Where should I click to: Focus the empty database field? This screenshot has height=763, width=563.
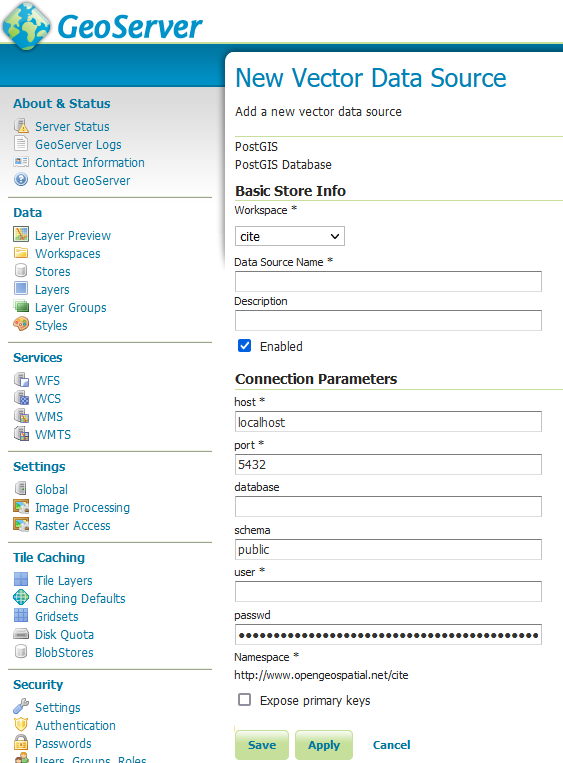[x=388, y=507]
